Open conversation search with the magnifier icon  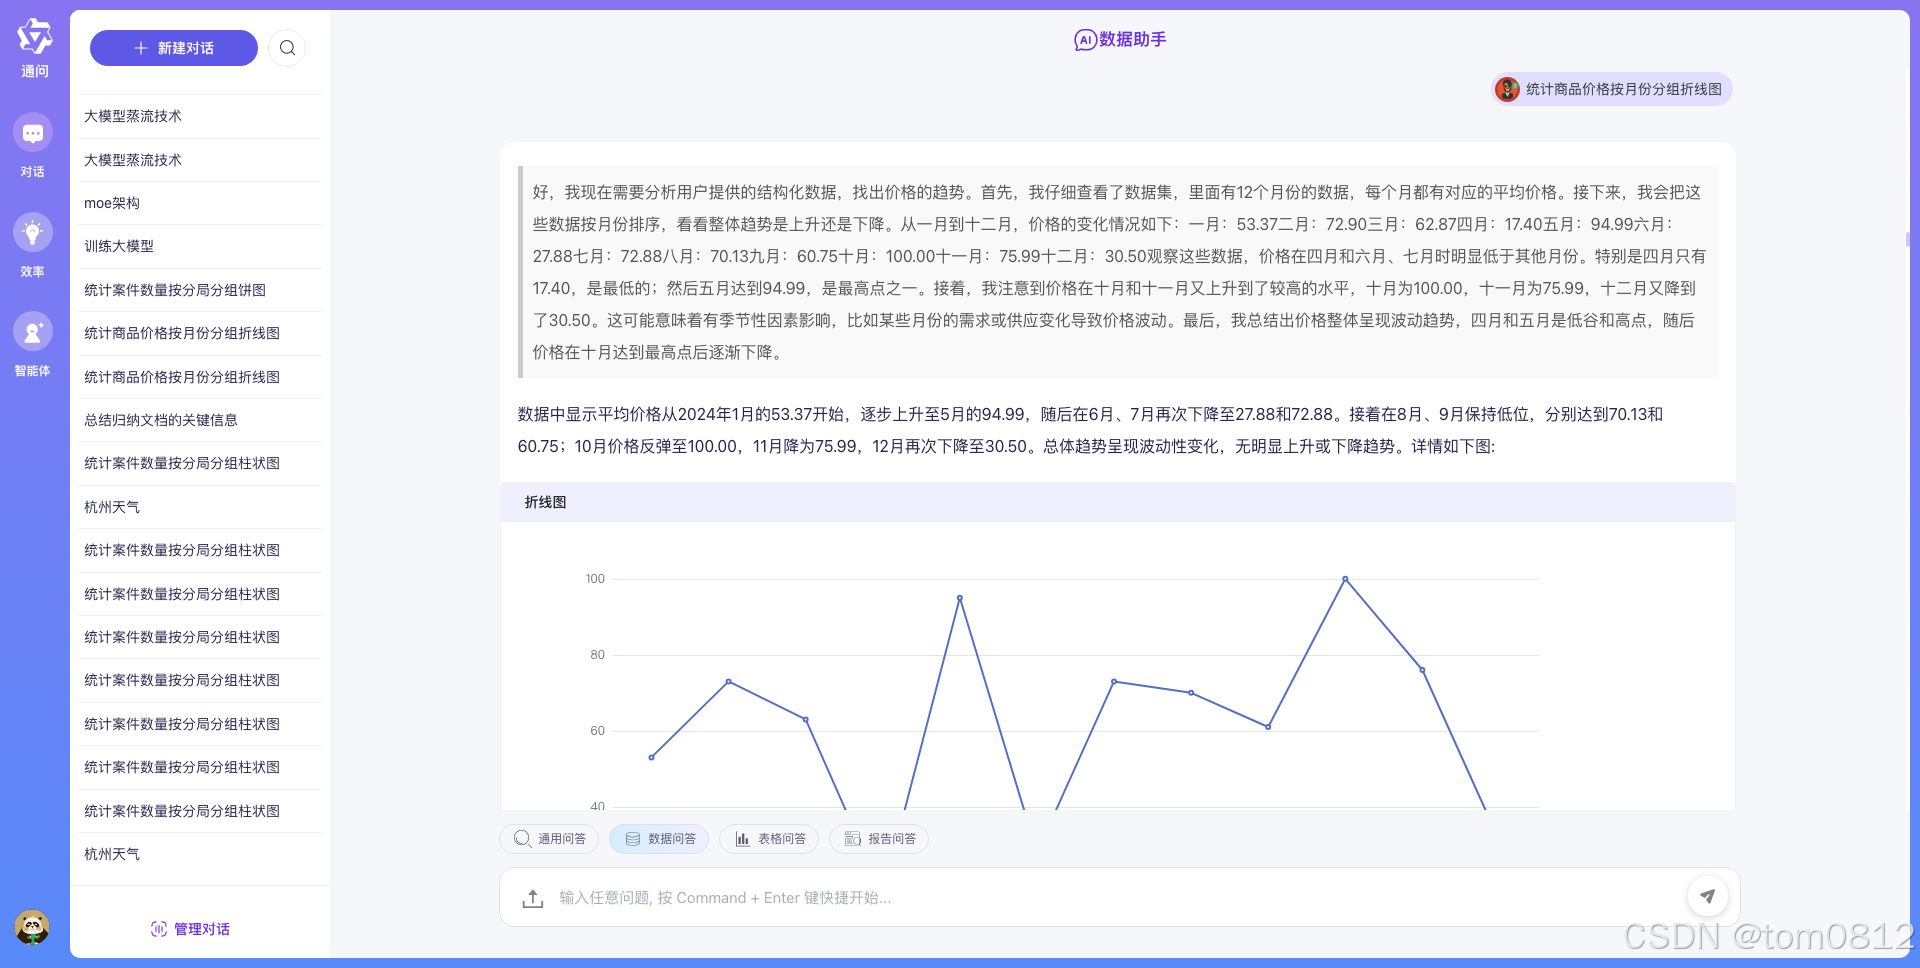[287, 47]
